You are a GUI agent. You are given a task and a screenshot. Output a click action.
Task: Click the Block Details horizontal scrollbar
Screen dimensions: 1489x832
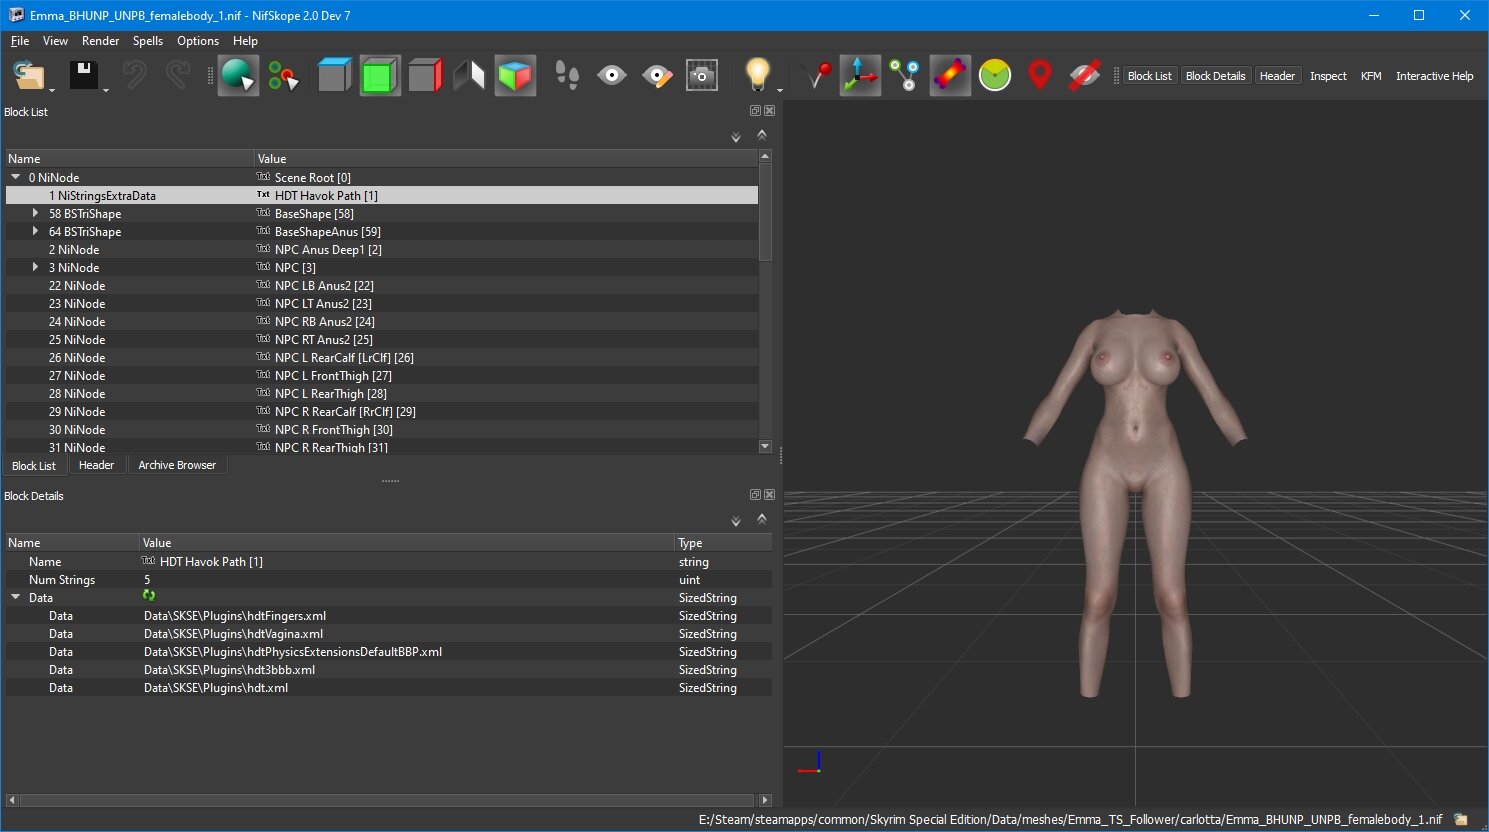coord(388,800)
